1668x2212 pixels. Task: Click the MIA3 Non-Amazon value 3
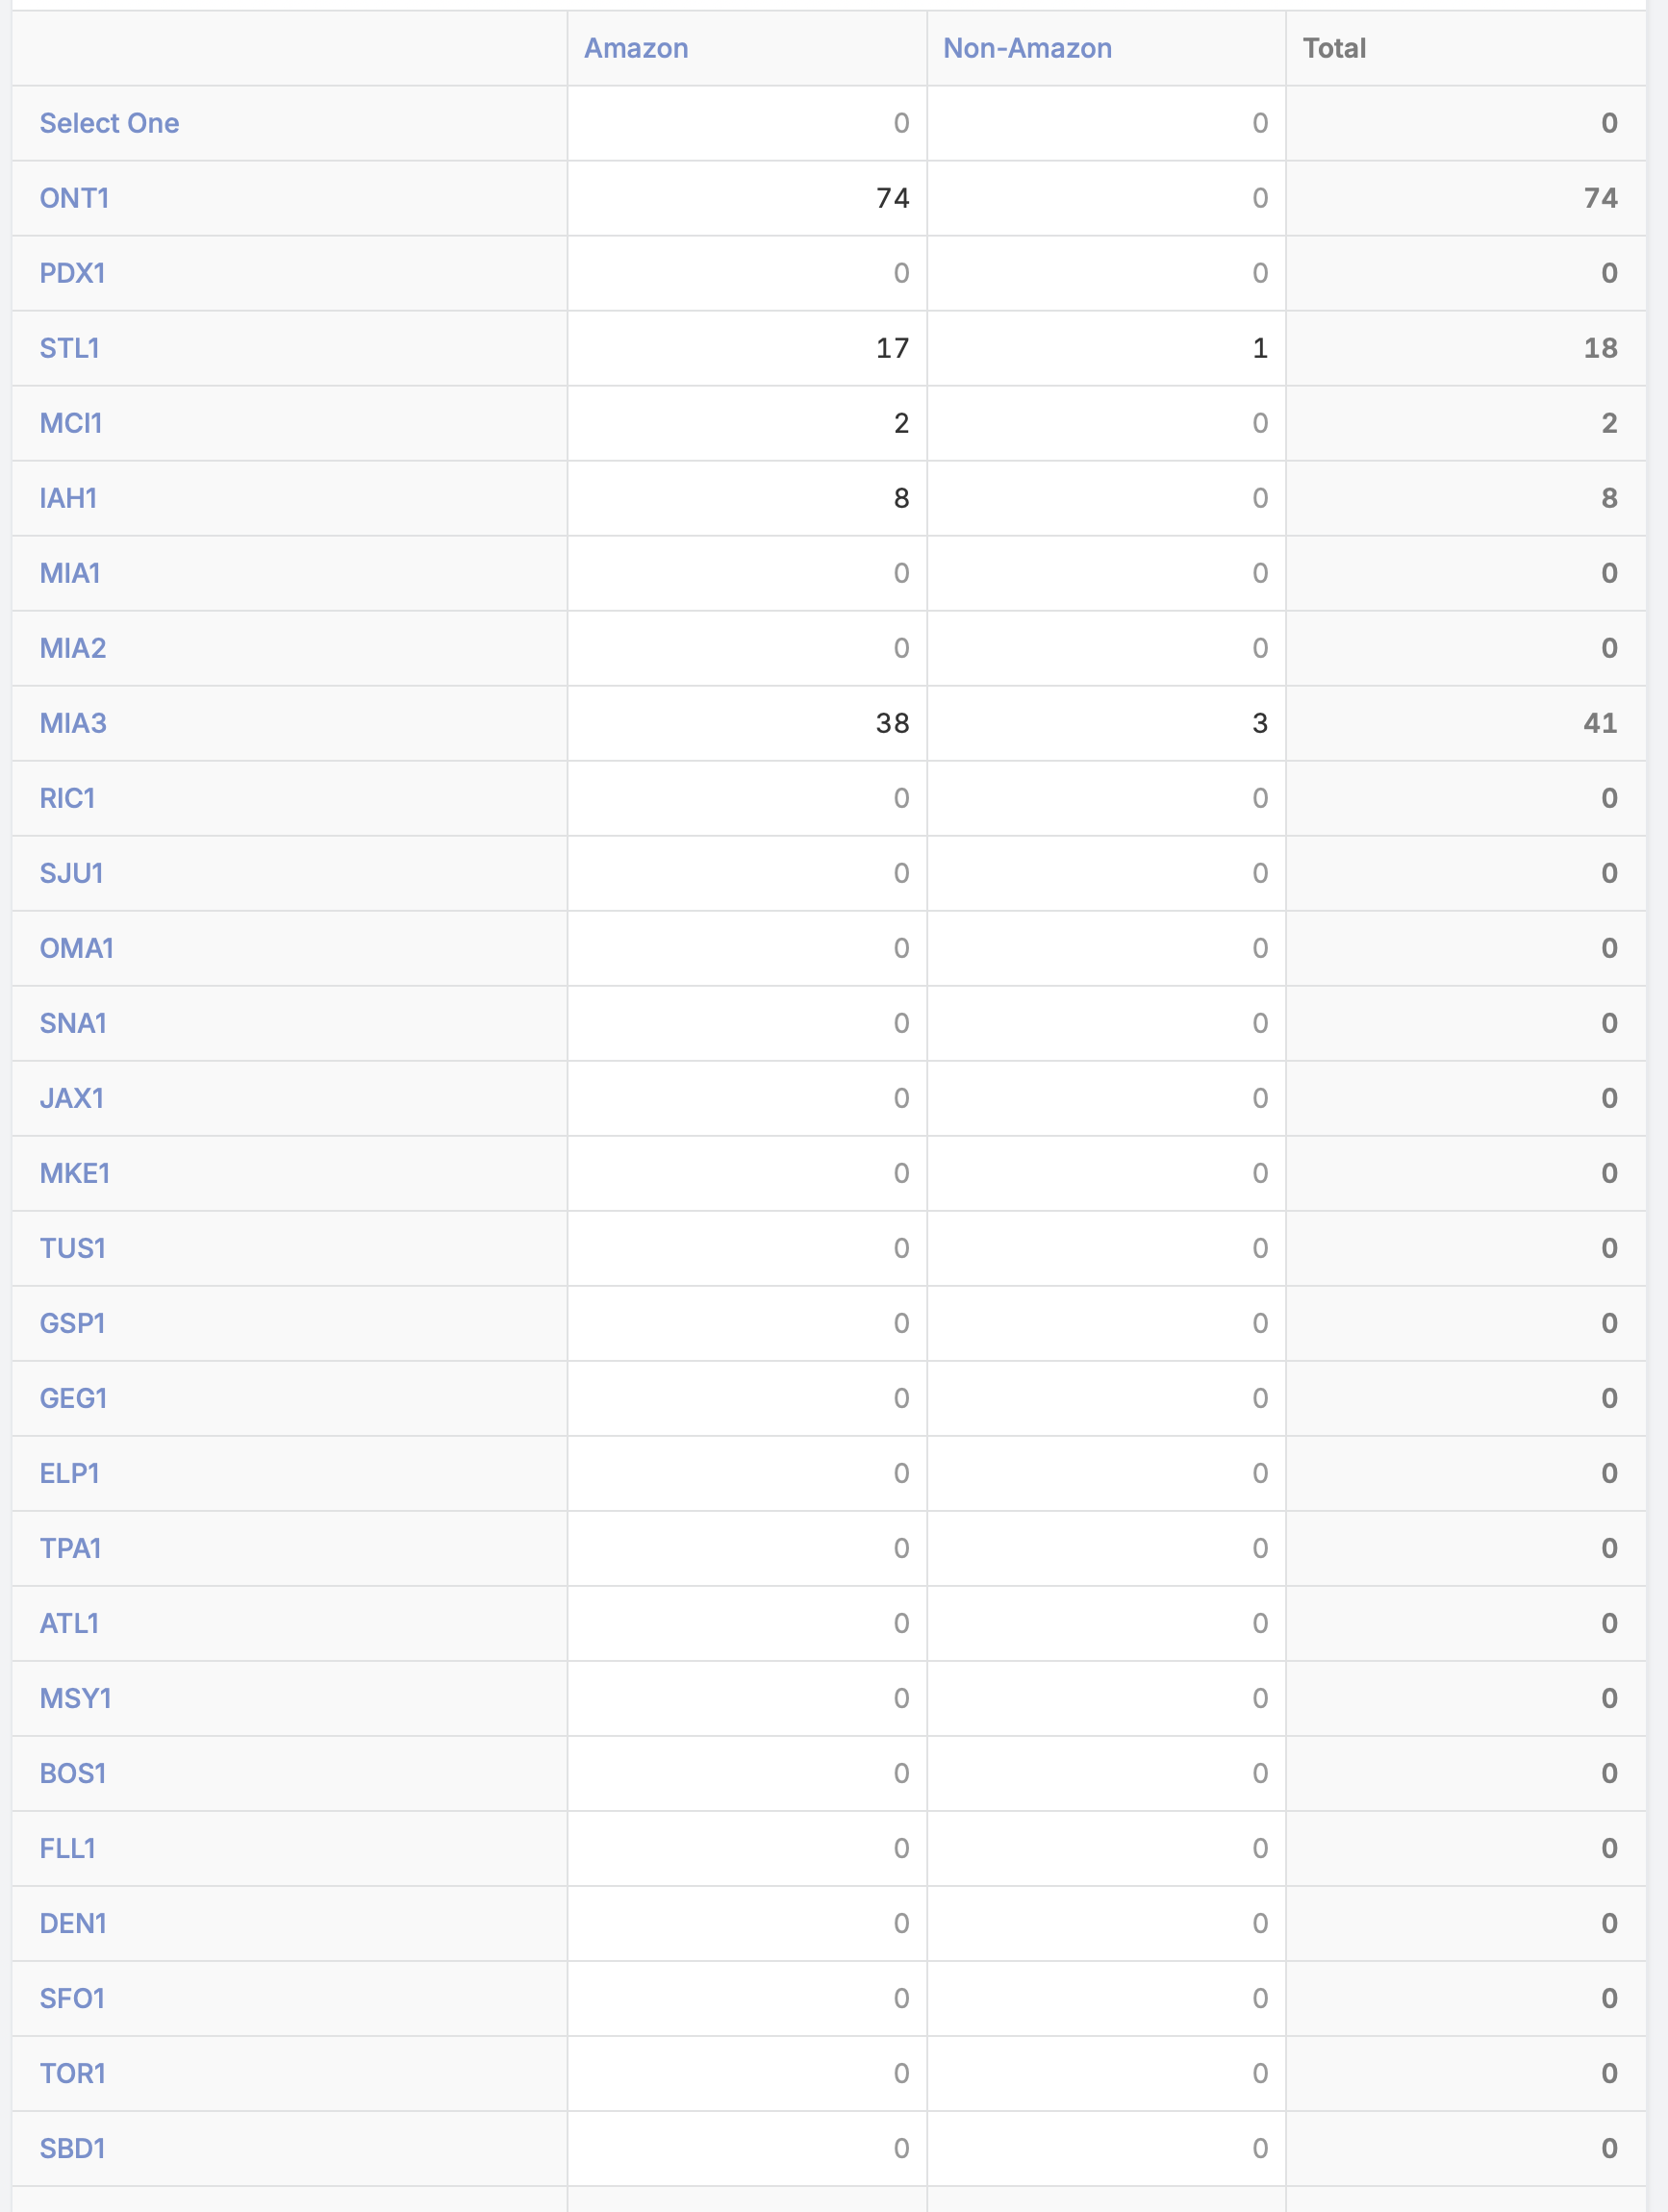(x=1259, y=723)
